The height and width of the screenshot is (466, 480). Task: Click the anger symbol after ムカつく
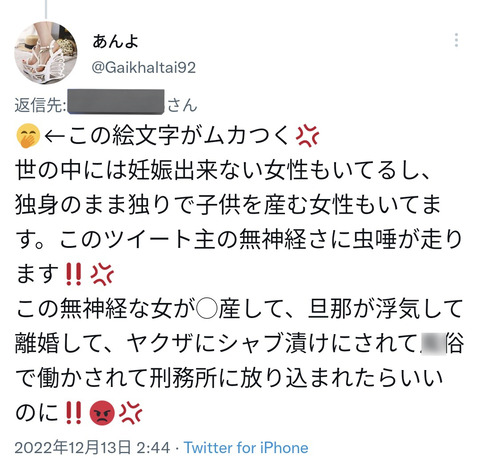pos(307,136)
